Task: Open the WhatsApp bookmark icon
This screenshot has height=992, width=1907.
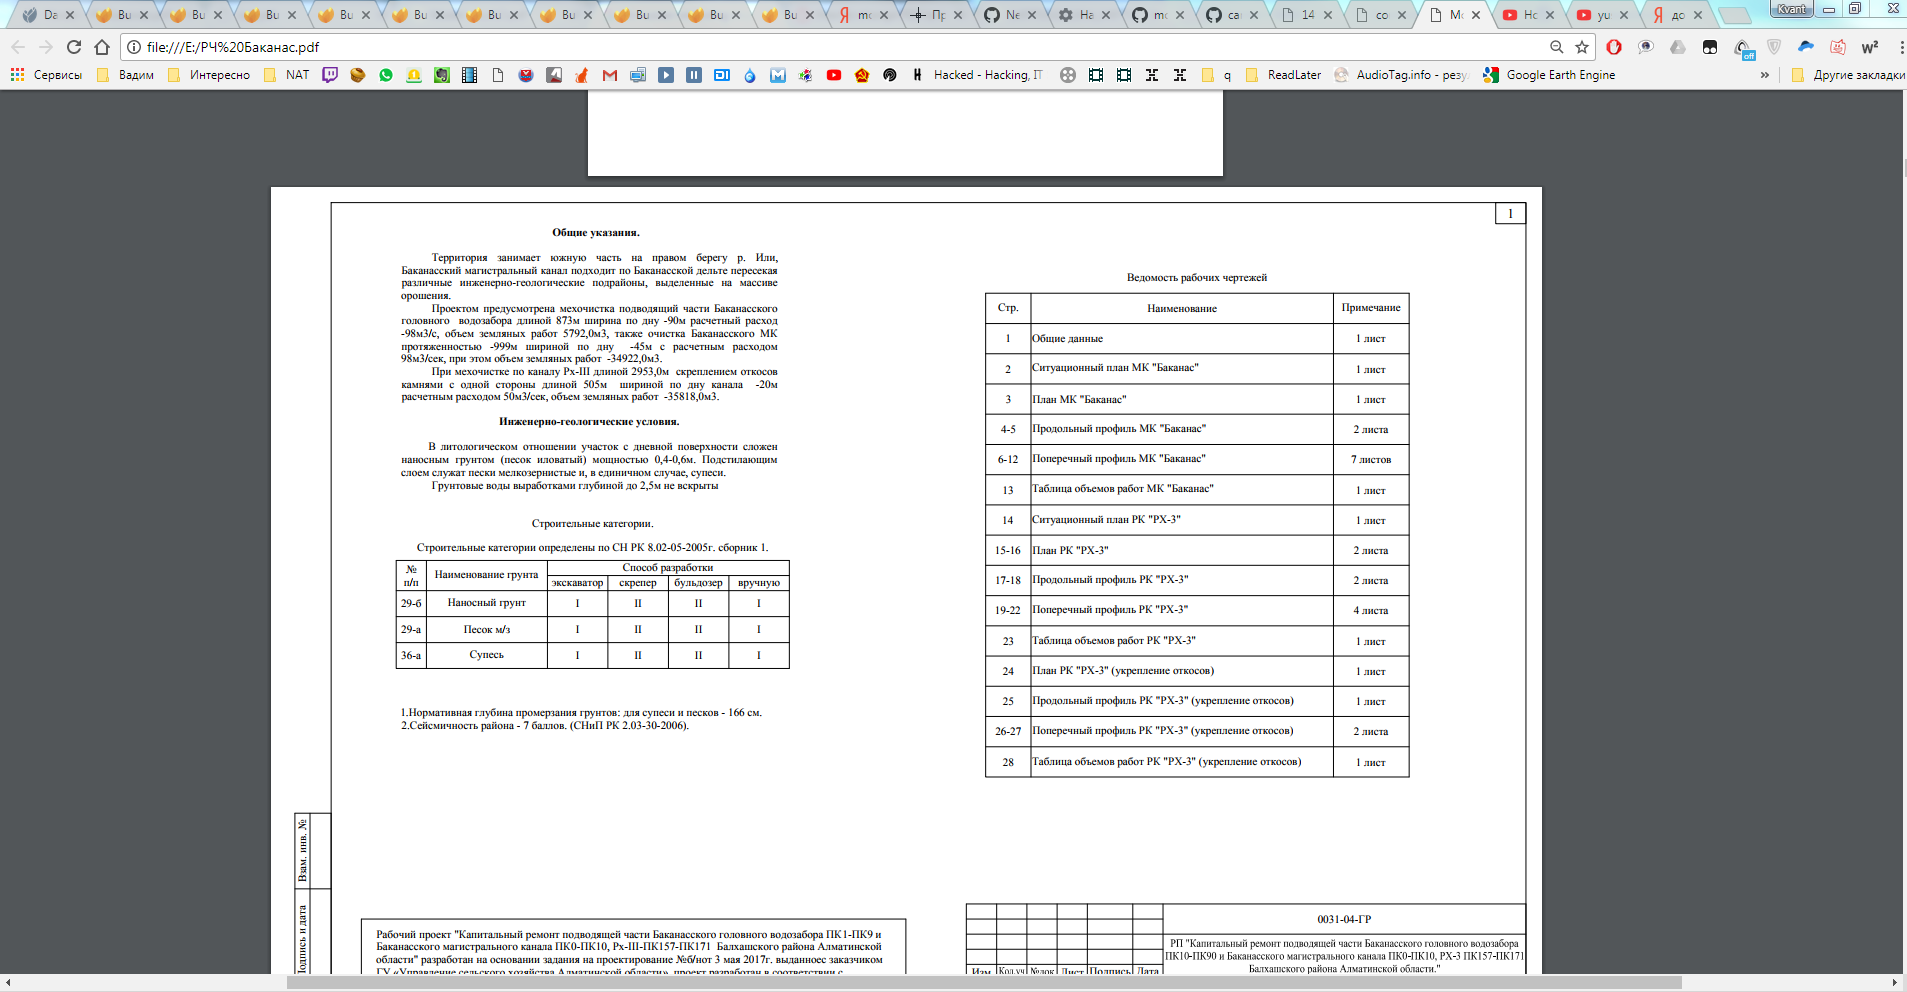Action: [x=386, y=75]
